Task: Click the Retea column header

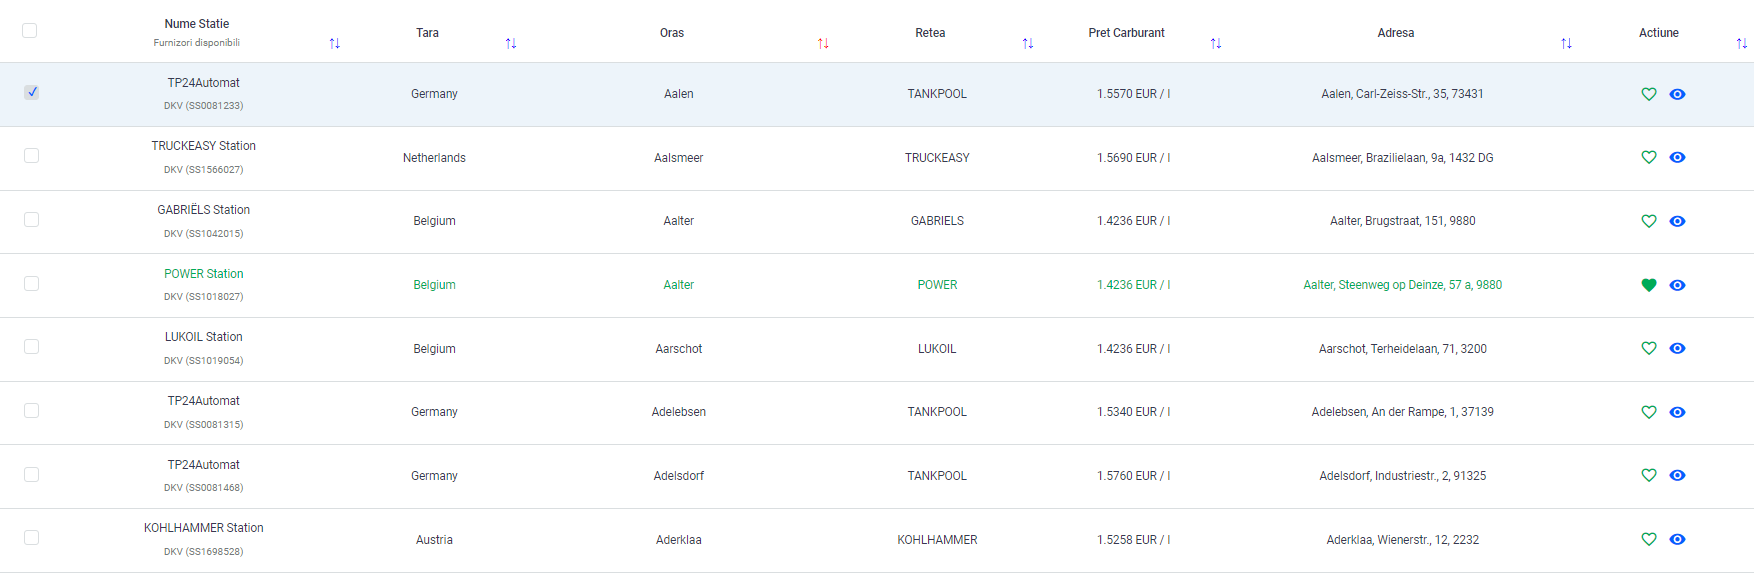Action: click(x=930, y=33)
